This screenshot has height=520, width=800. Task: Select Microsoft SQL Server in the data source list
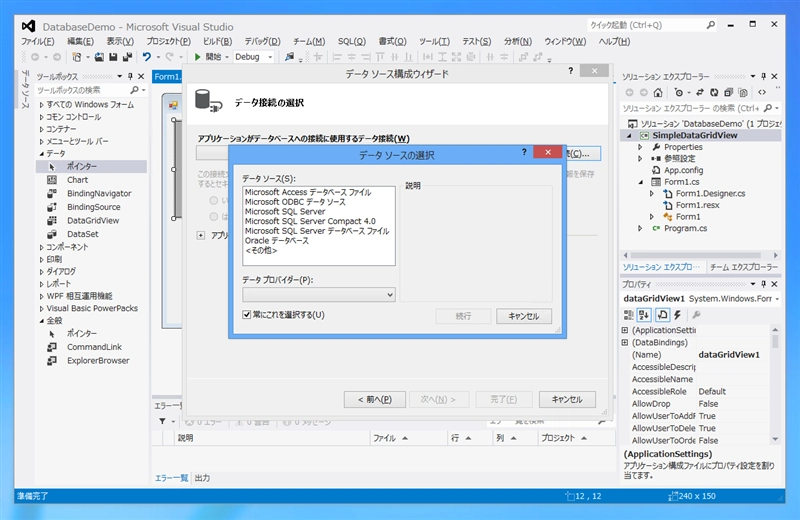285,212
